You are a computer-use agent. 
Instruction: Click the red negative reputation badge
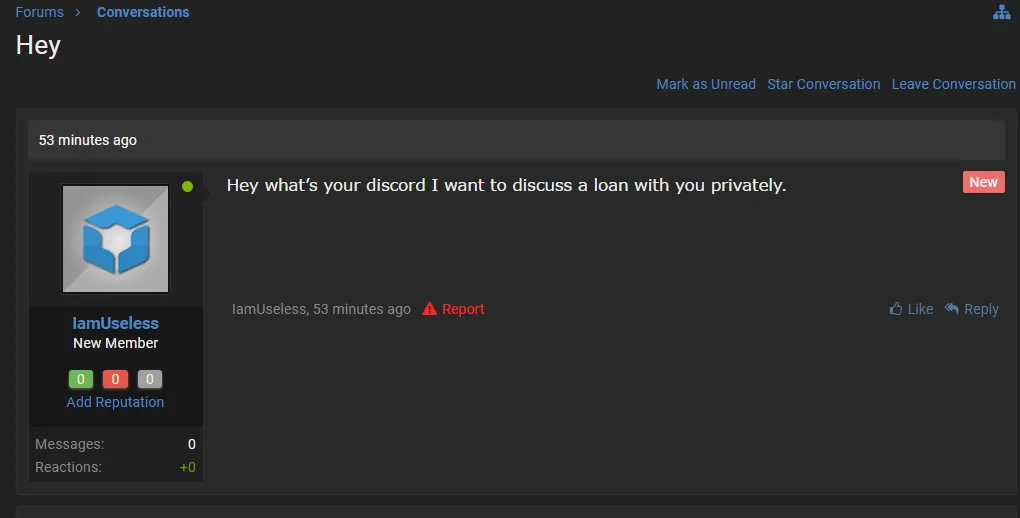click(x=115, y=379)
